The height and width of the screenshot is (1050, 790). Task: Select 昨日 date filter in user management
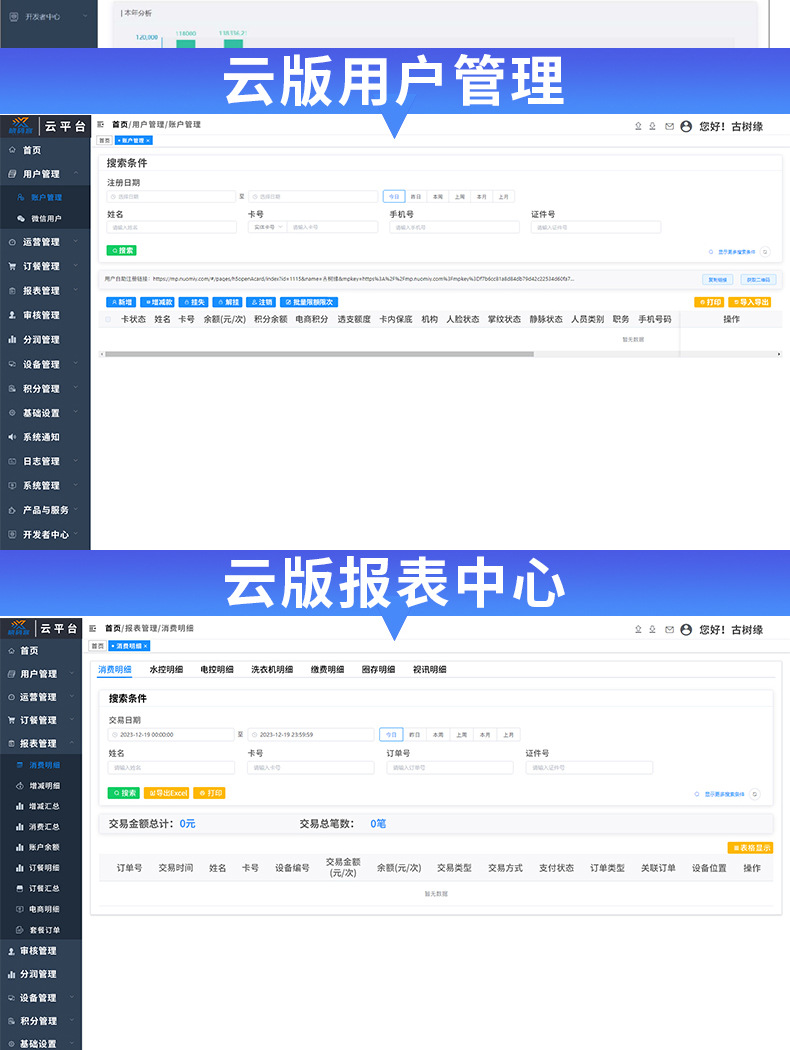coord(416,196)
